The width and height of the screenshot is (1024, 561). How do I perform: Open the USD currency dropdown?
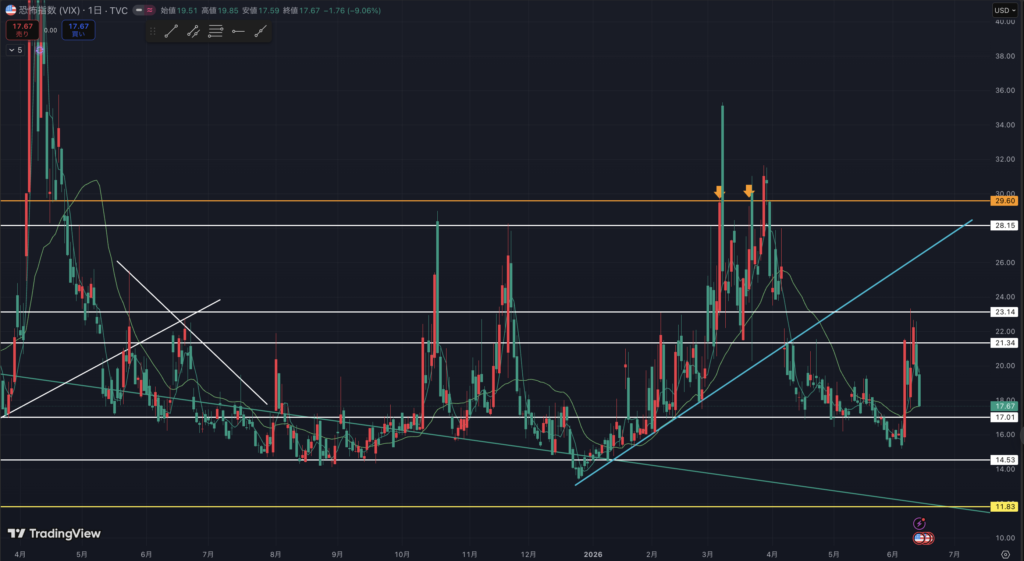point(1004,10)
